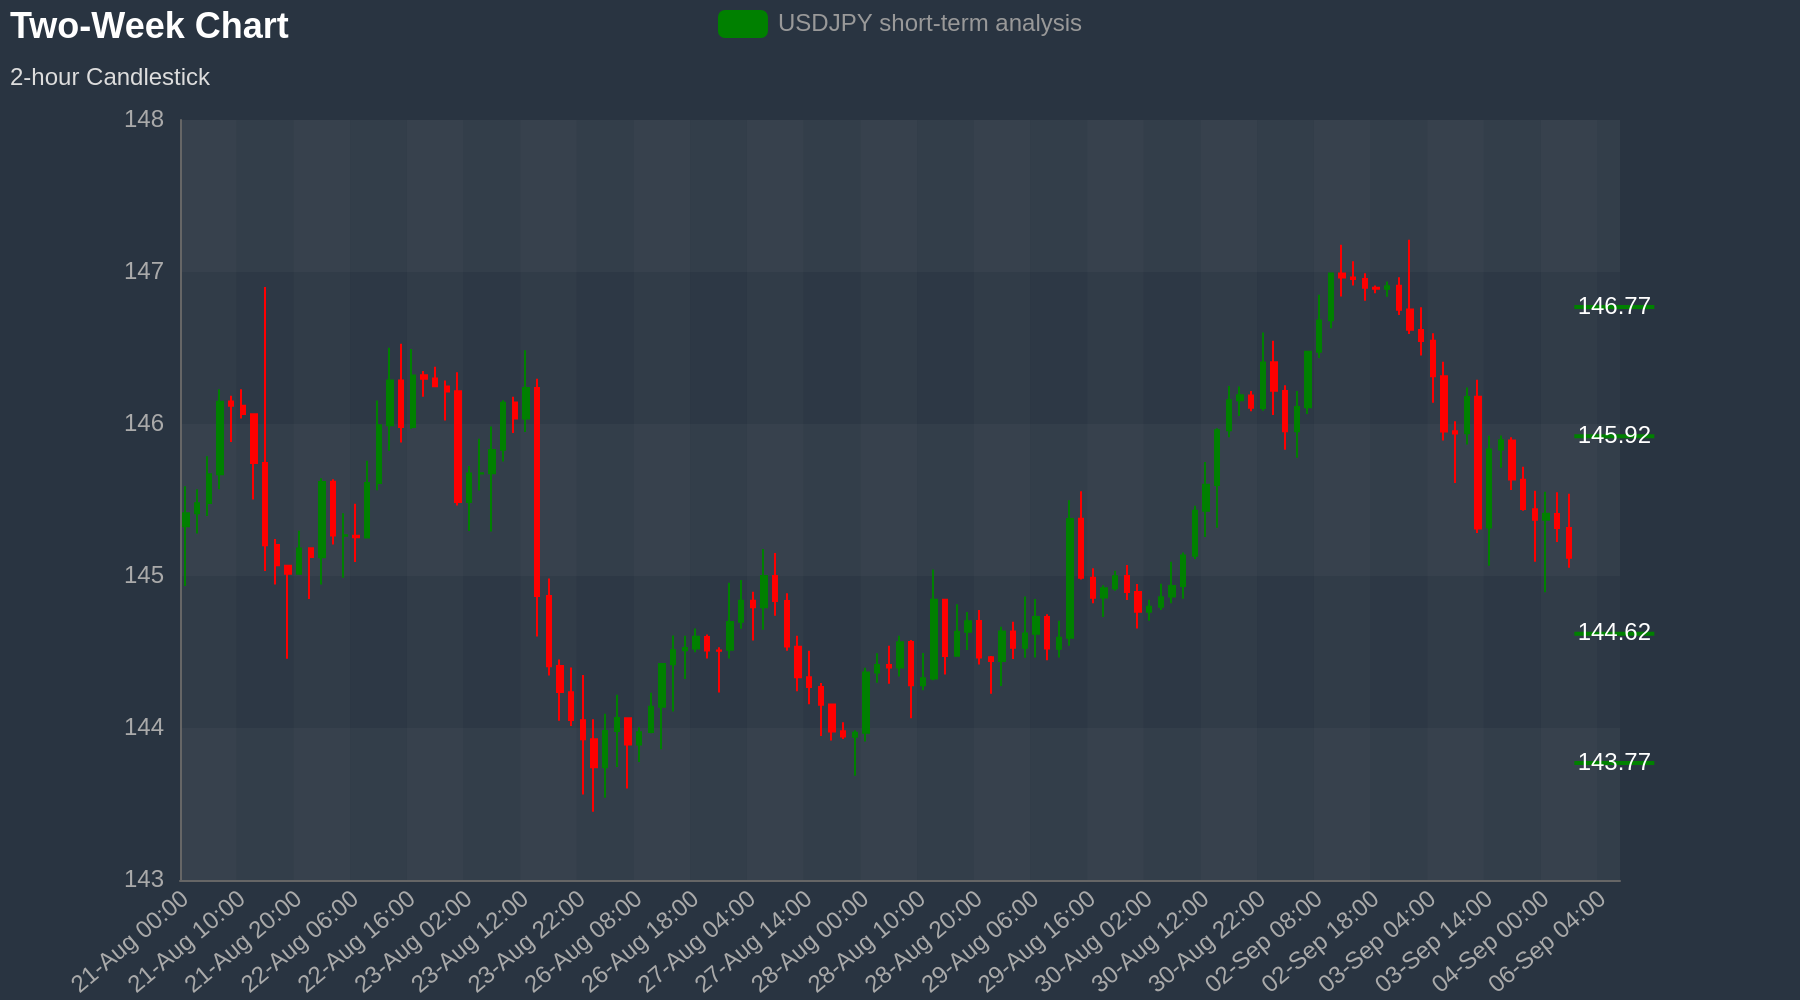Click the Two-Week Chart title
Viewport: 1800px width, 1000px height.
coord(149,26)
